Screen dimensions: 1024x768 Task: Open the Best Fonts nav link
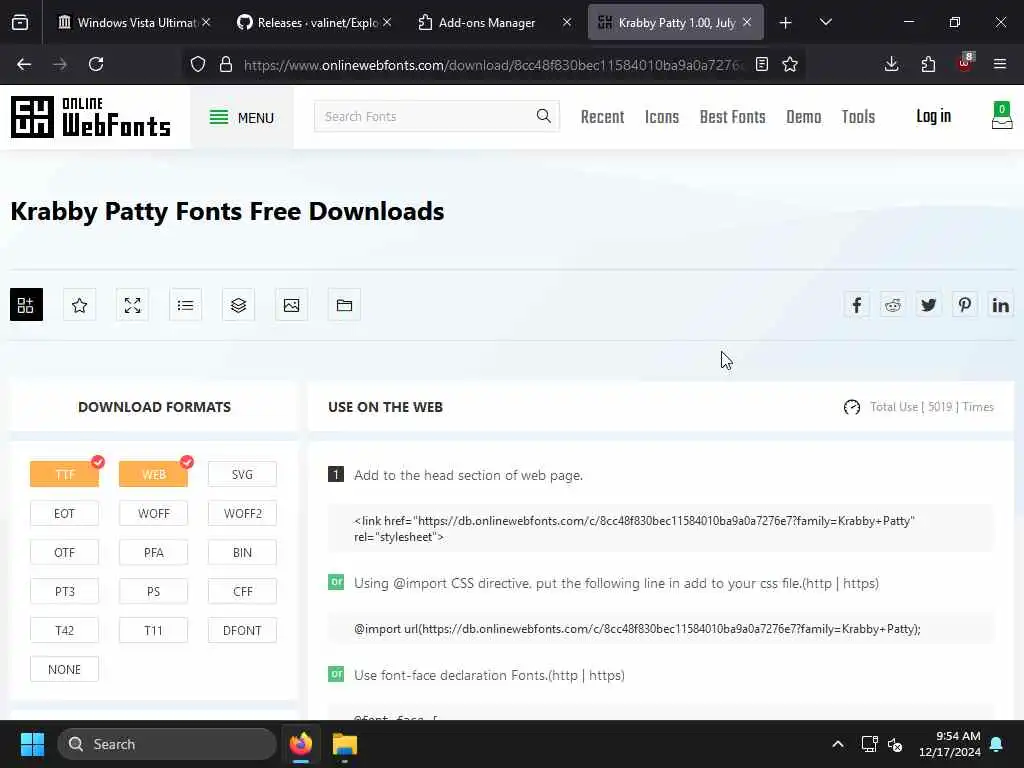coord(732,117)
